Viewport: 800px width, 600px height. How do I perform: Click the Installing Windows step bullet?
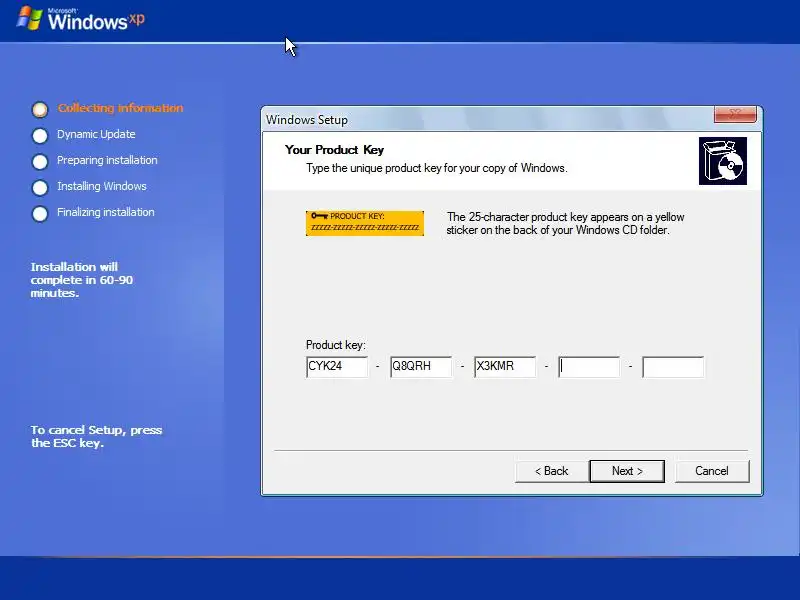point(40,187)
